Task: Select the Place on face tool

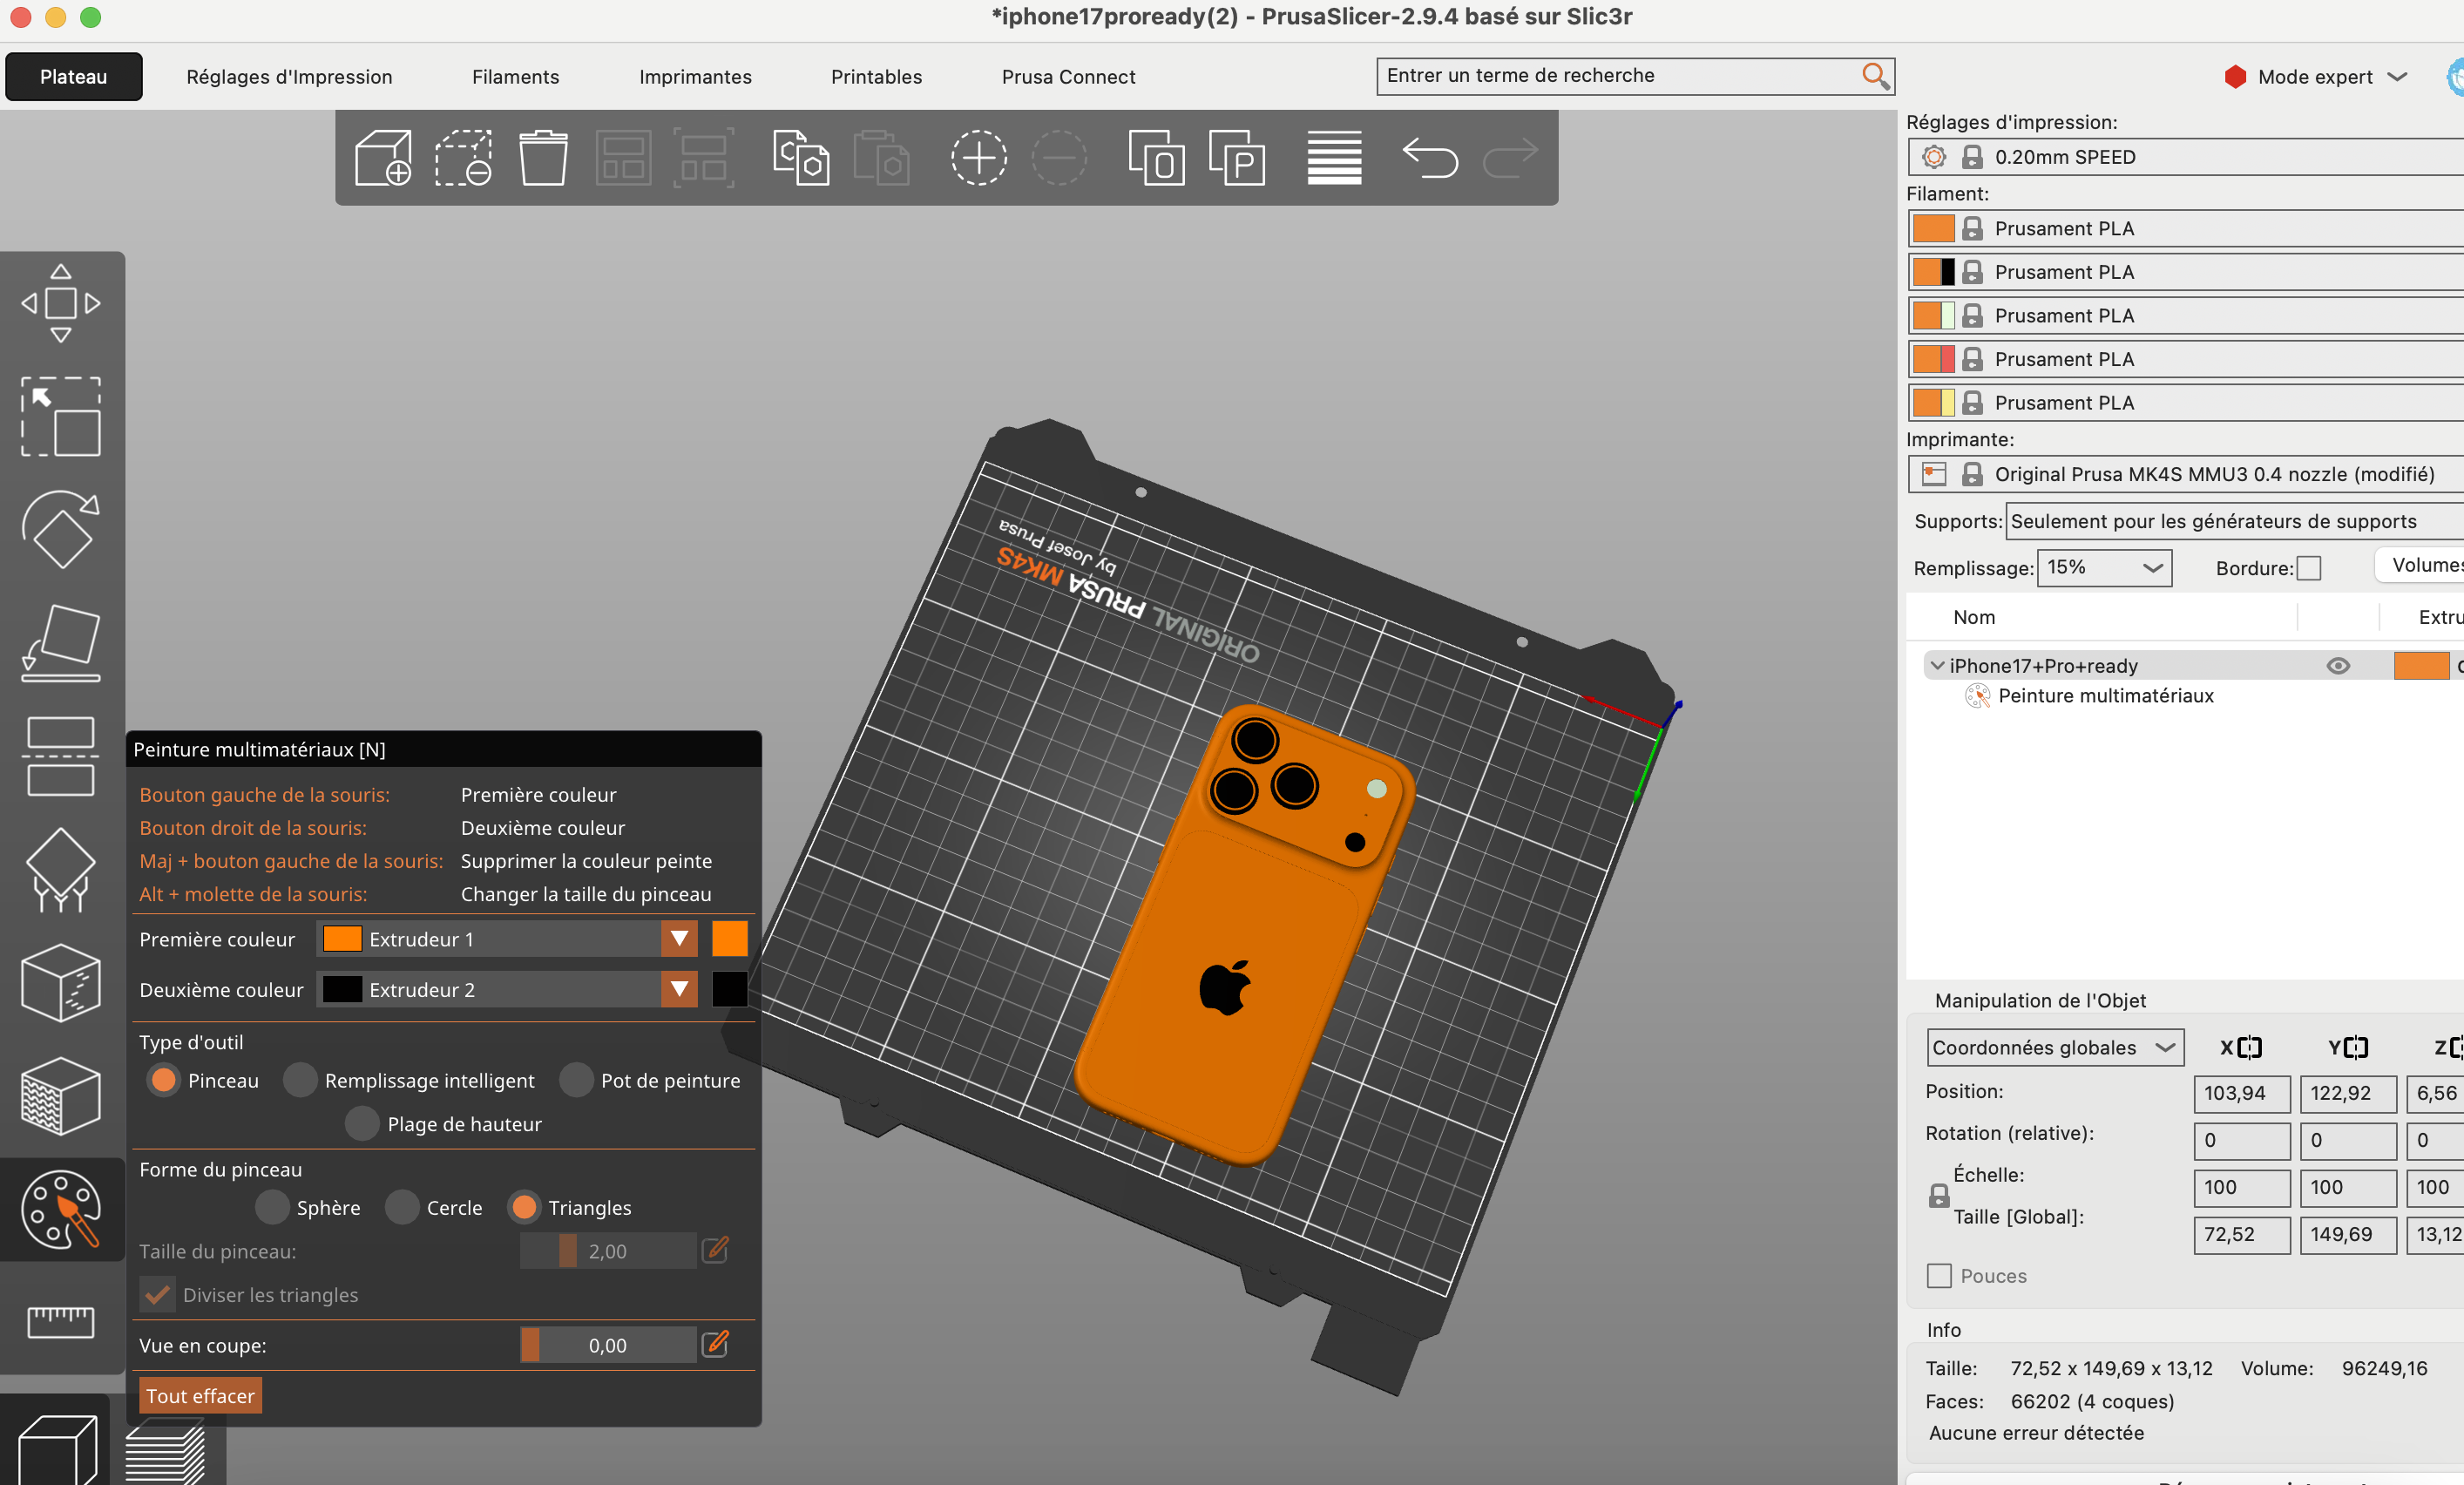Action: tap(61, 643)
